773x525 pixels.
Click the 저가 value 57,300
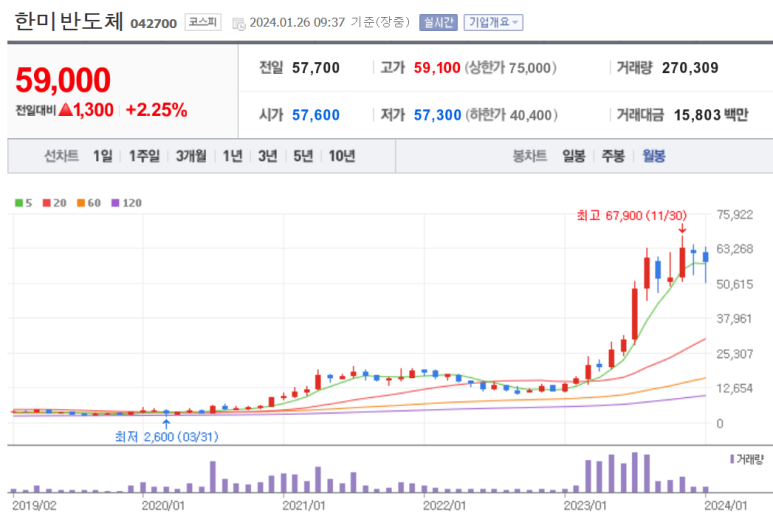pos(437,115)
